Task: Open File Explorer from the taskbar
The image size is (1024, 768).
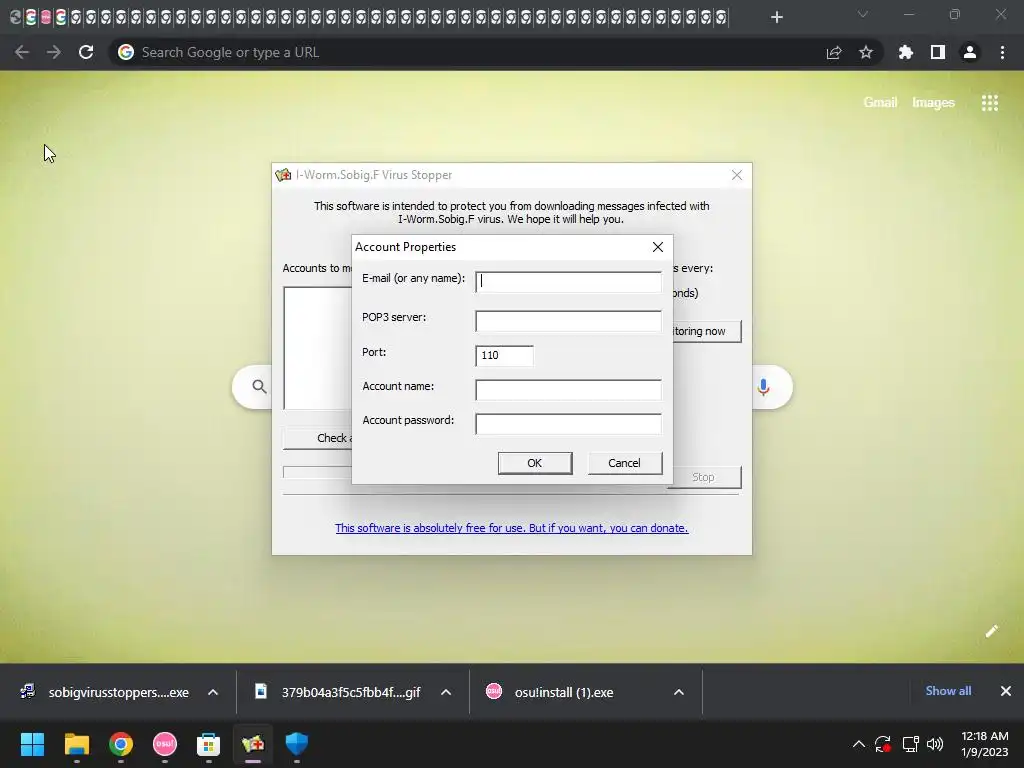Action: tap(76, 744)
